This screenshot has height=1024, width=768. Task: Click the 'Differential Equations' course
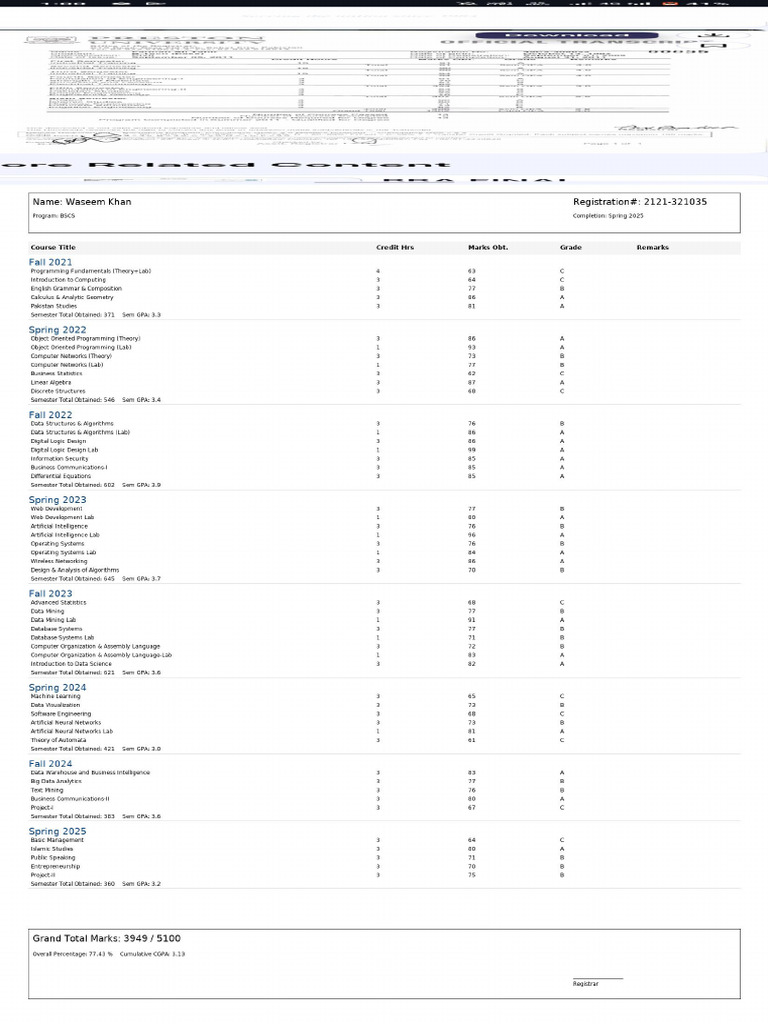tap(61, 477)
